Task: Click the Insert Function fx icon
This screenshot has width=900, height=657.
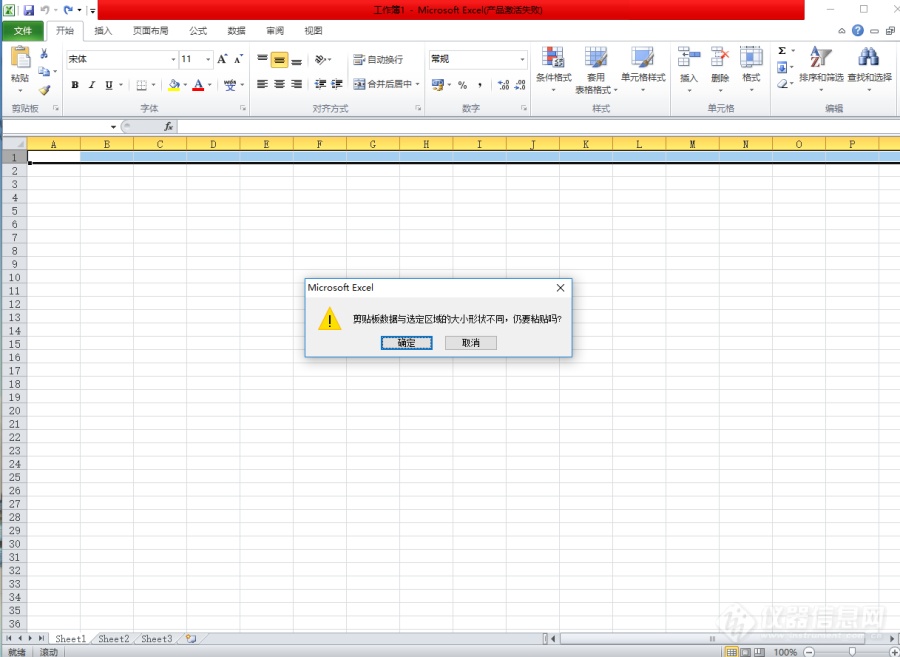Action: (x=169, y=127)
